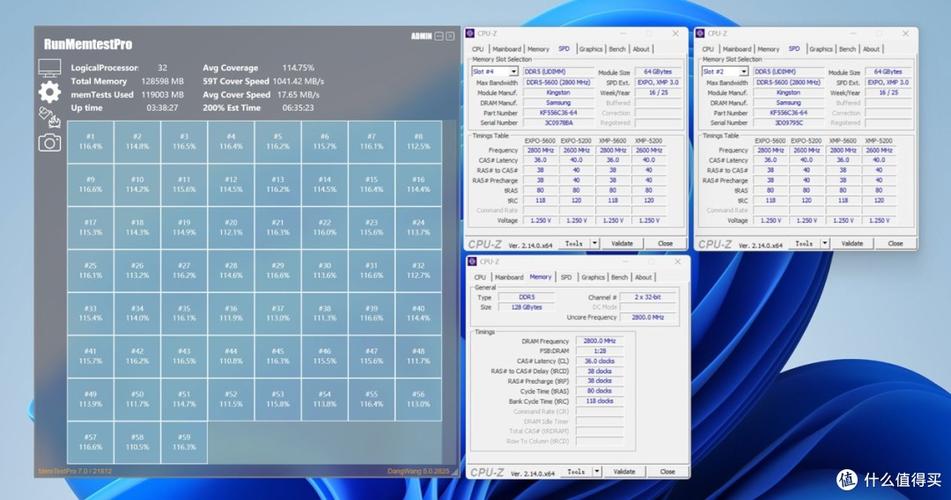Expand Tools arrow in the Memory CPU-Z window
The image size is (951, 500).
coord(597,471)
